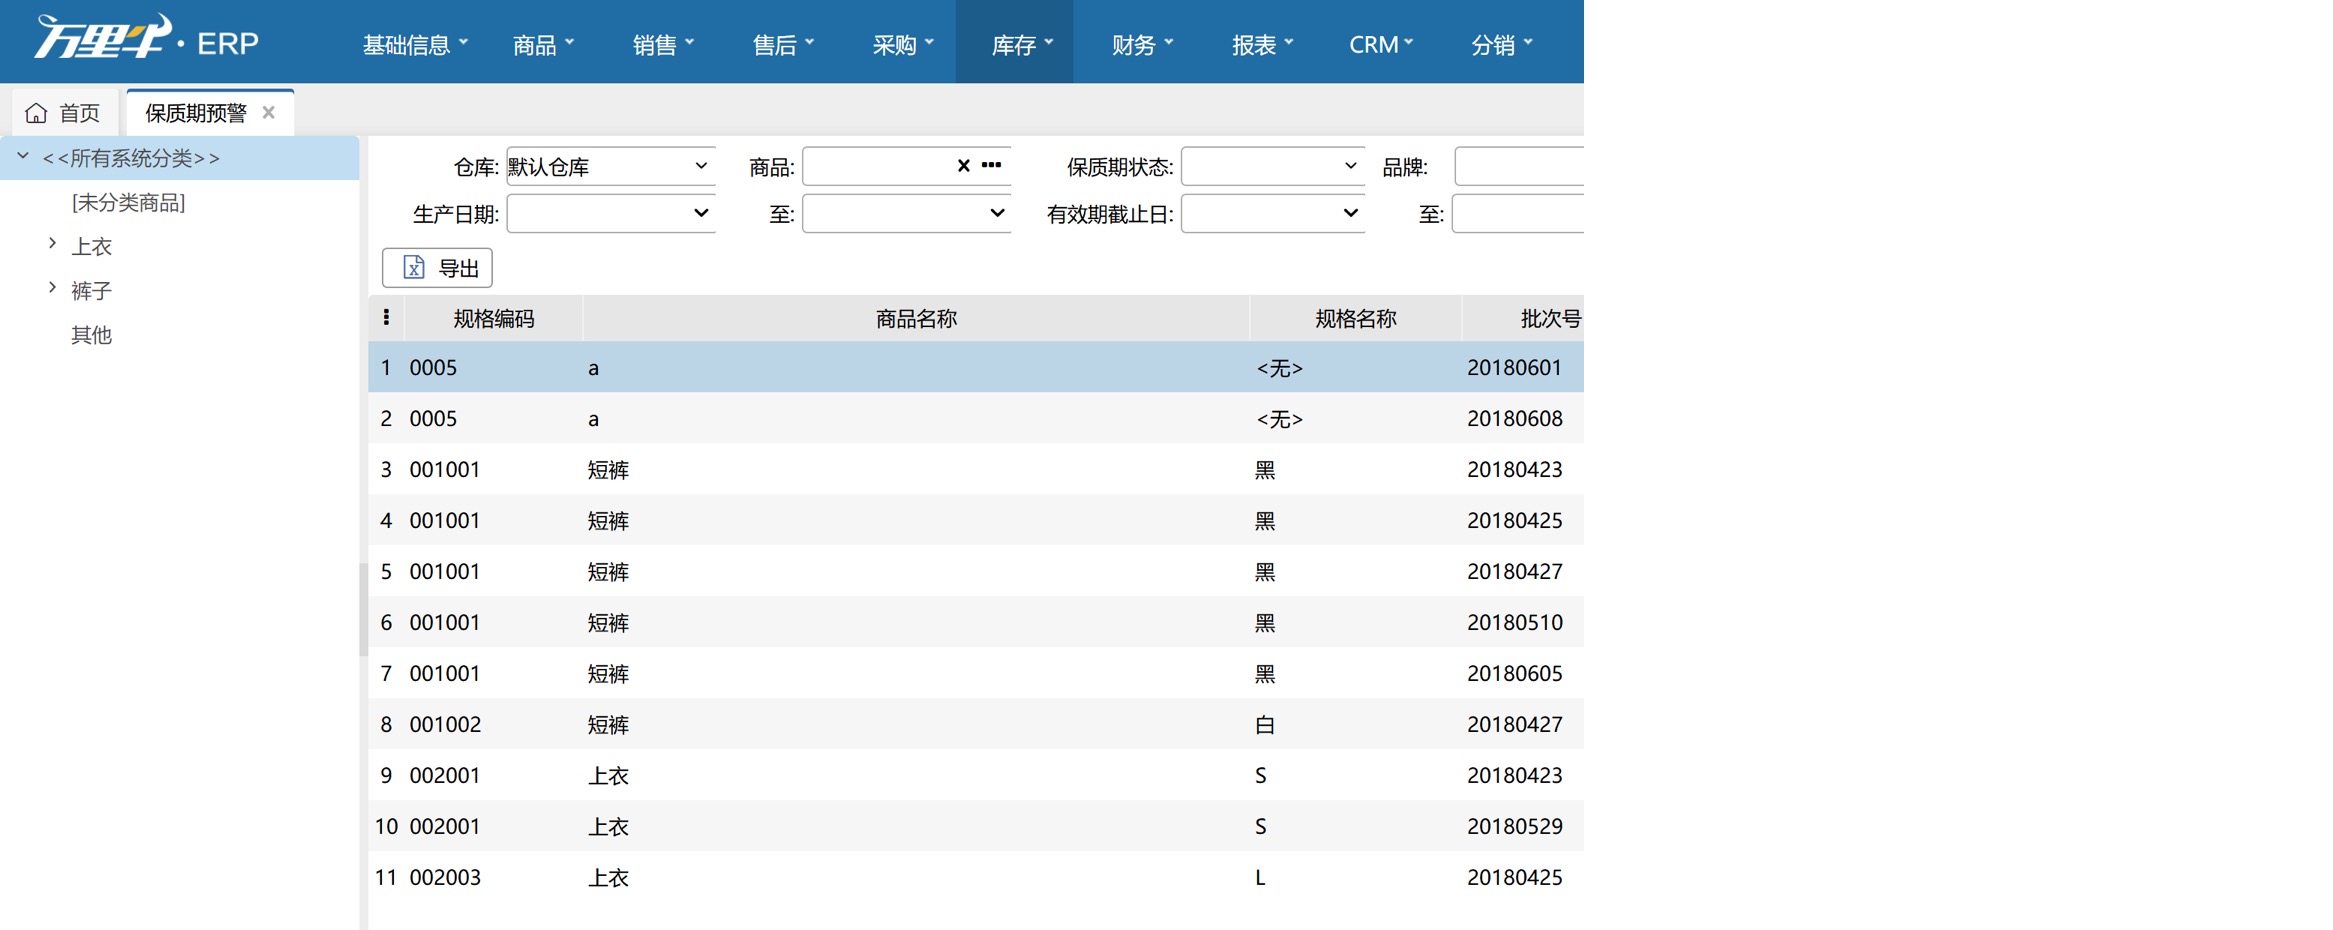Open product picker via three-dots icon
2333x930 pixels.
click(x=992, y=166)
